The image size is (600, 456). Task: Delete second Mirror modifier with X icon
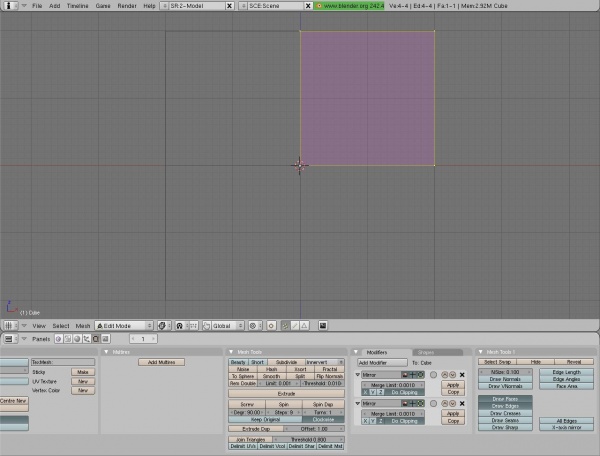click(x=462, y=404)
